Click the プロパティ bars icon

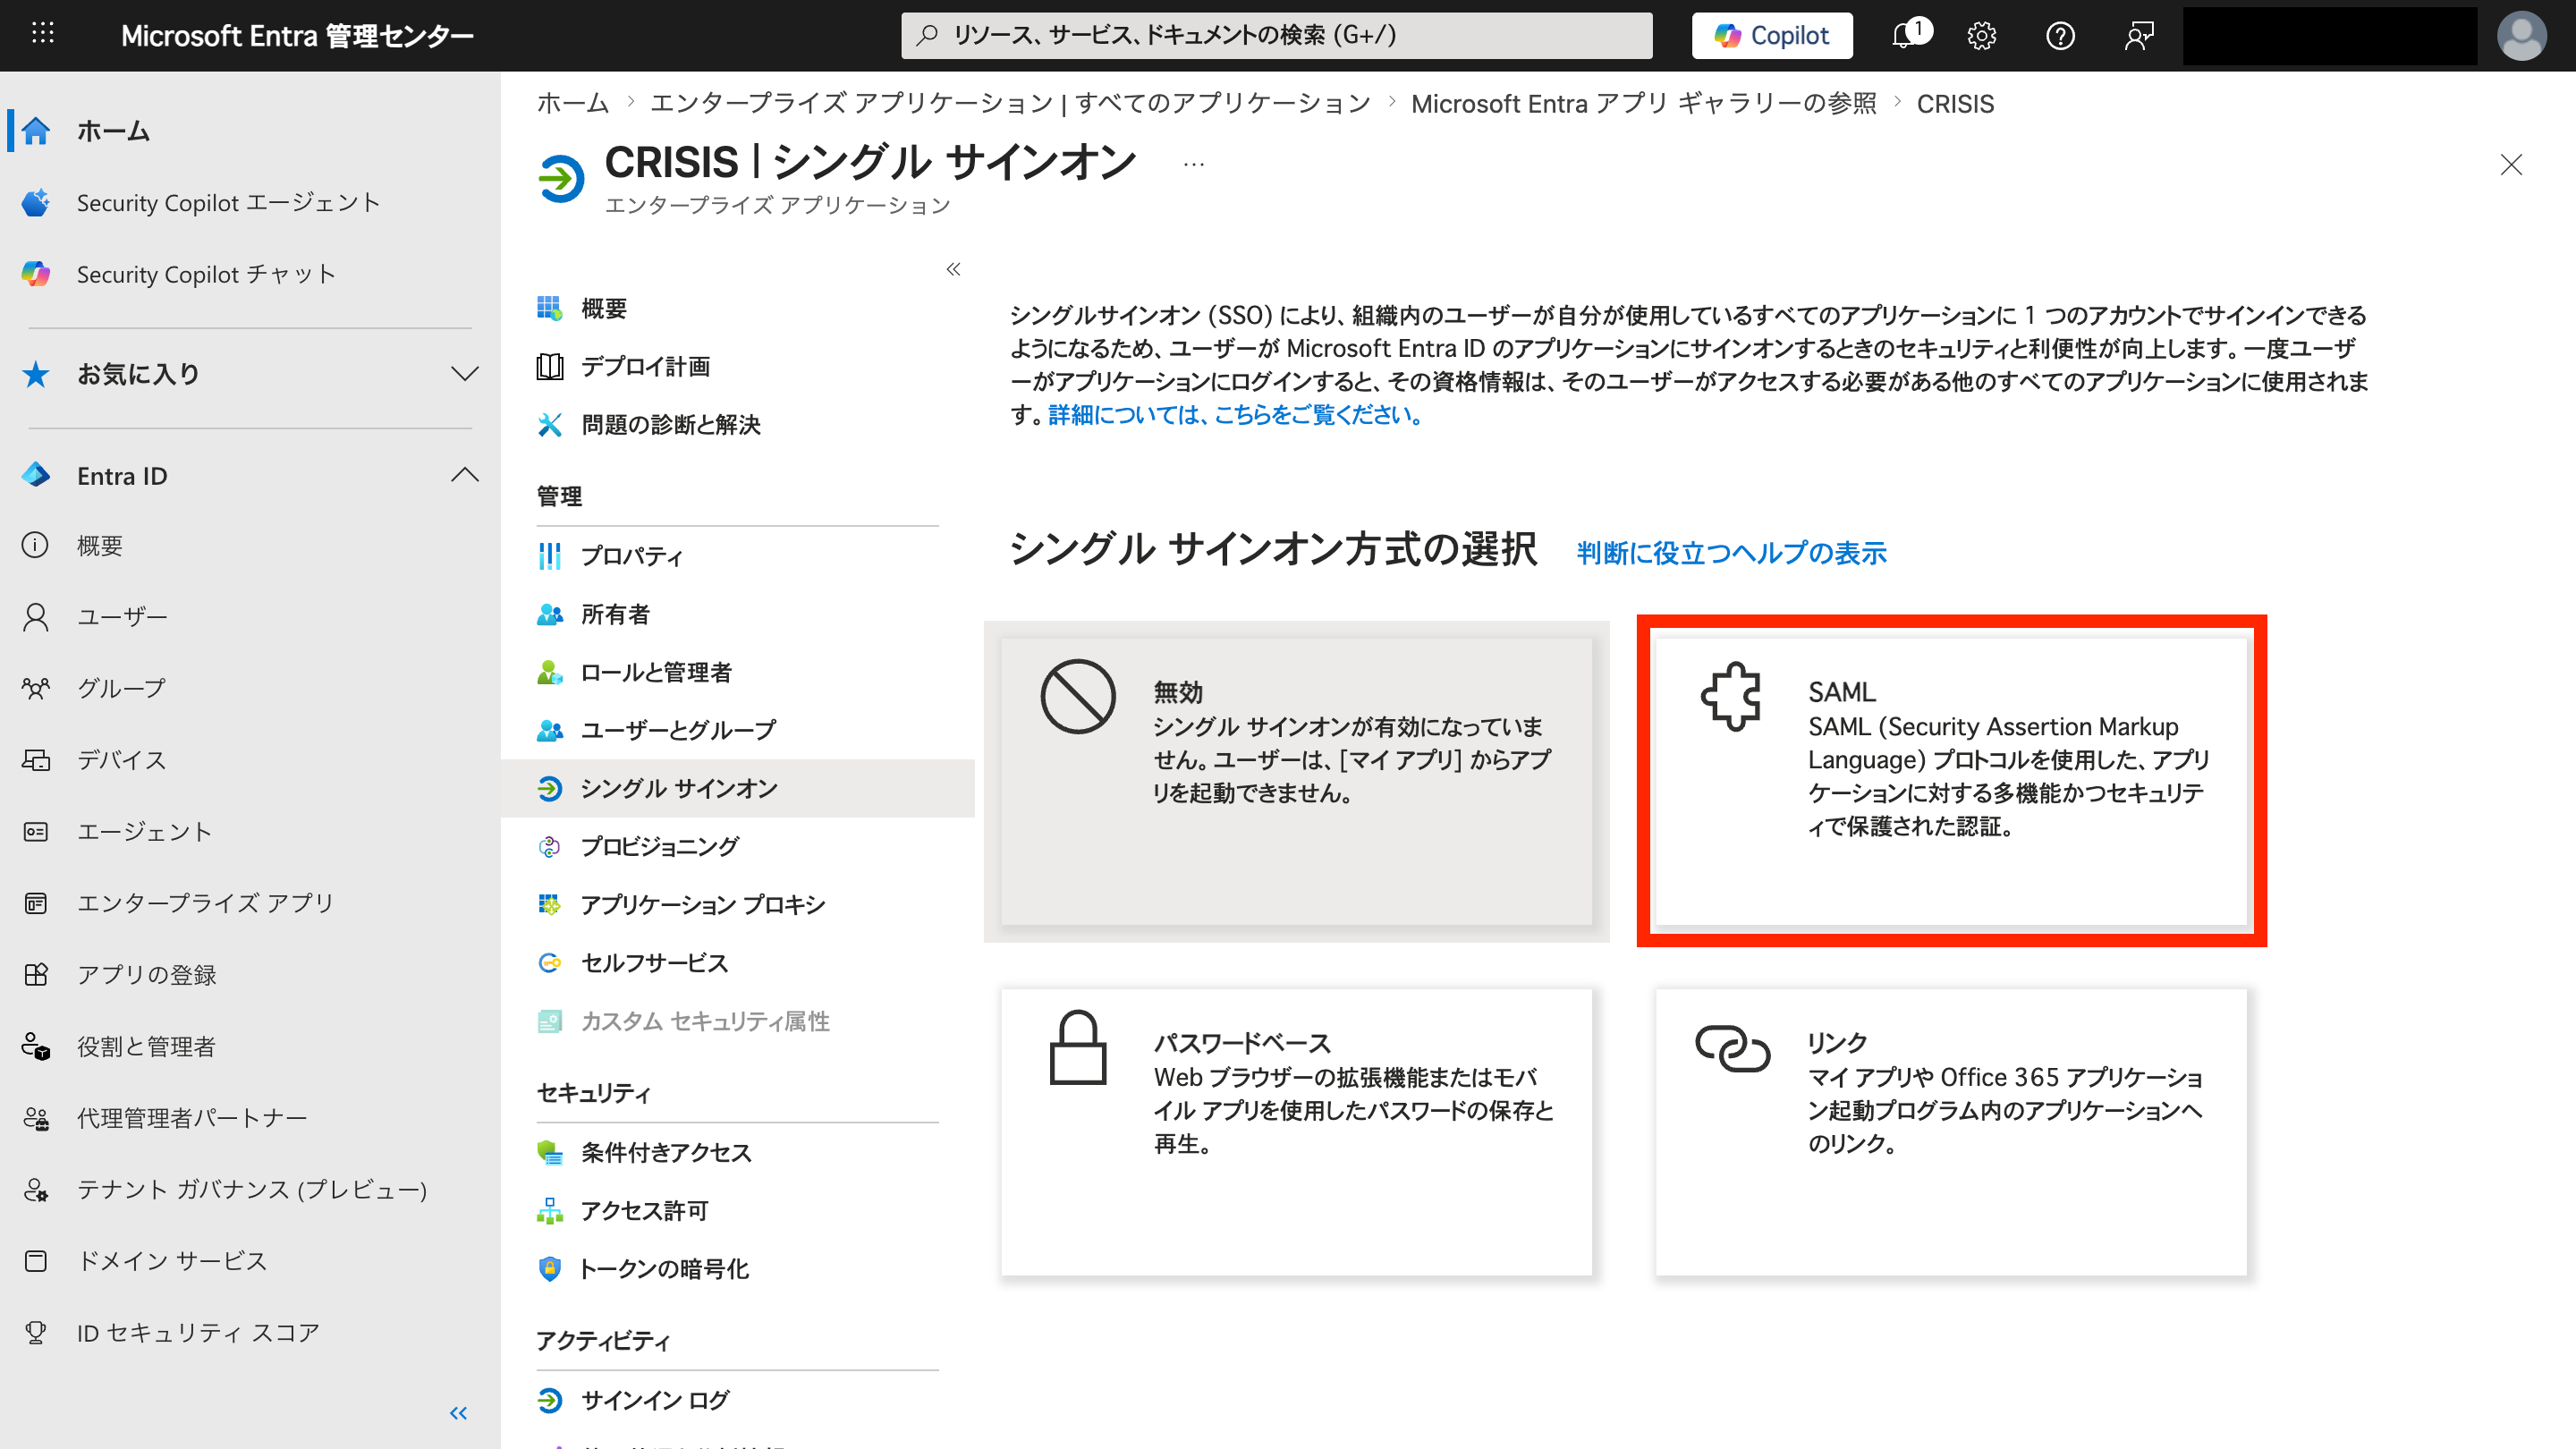point(549,556)
